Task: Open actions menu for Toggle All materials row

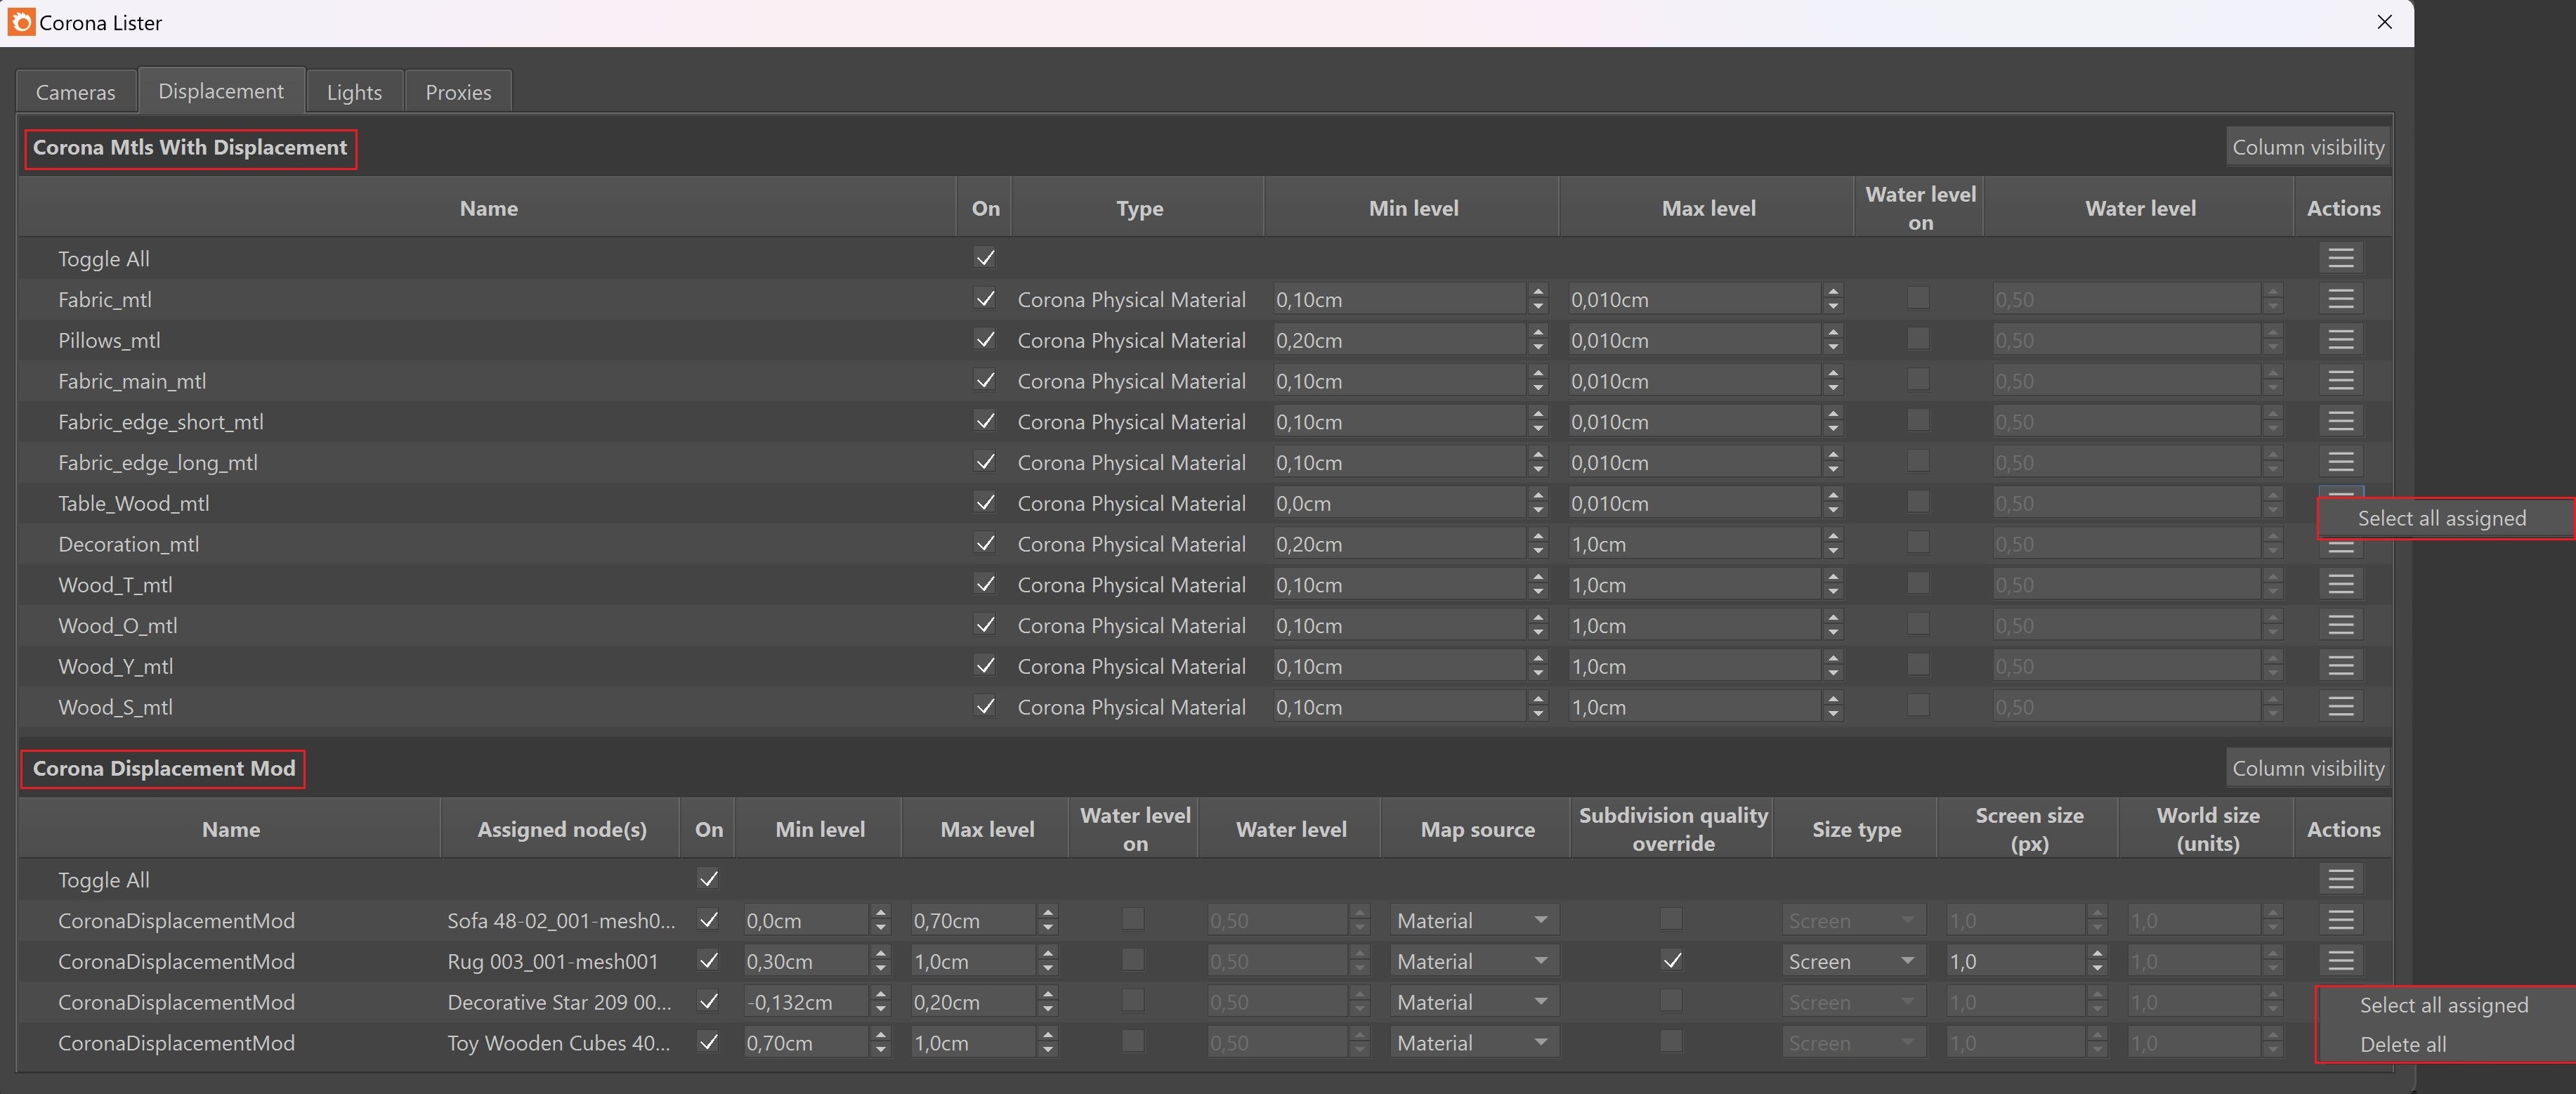Action: coord(2340,258)
